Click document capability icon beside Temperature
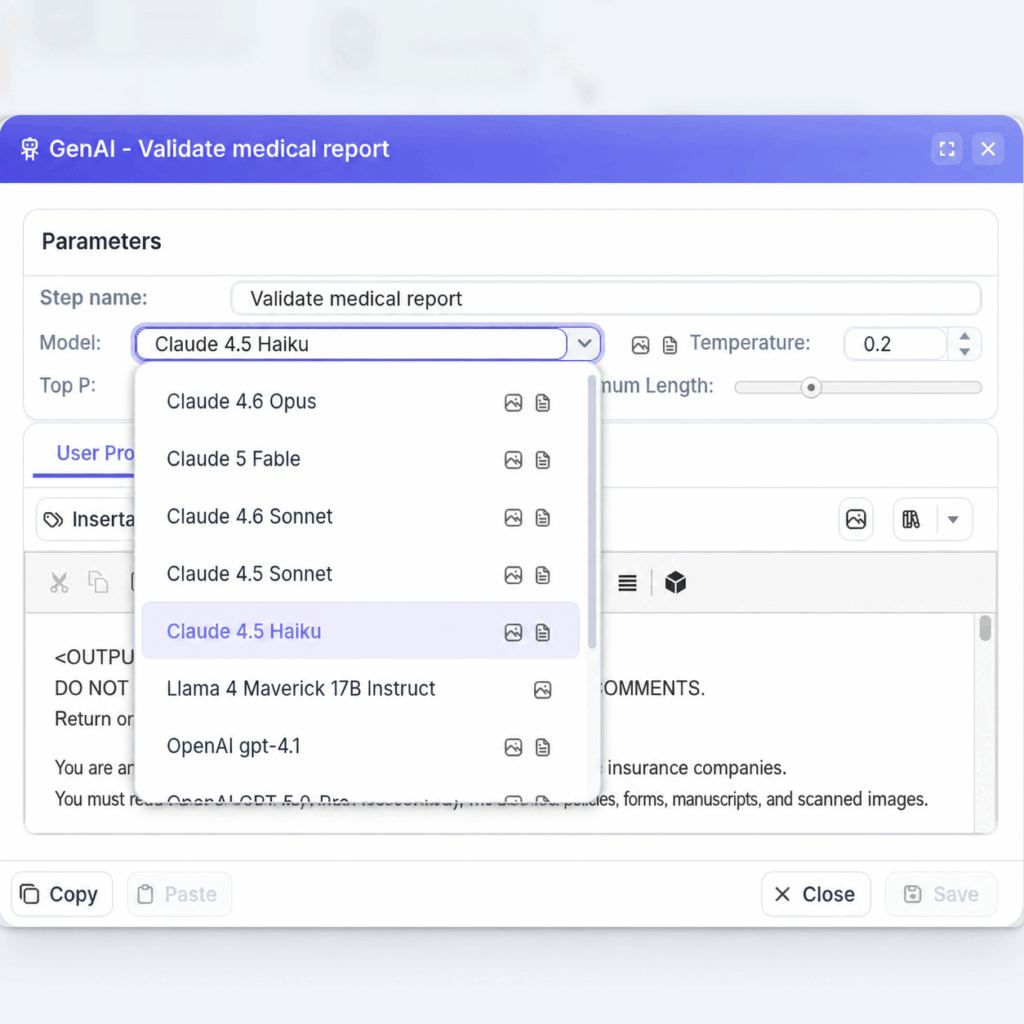 669,345
